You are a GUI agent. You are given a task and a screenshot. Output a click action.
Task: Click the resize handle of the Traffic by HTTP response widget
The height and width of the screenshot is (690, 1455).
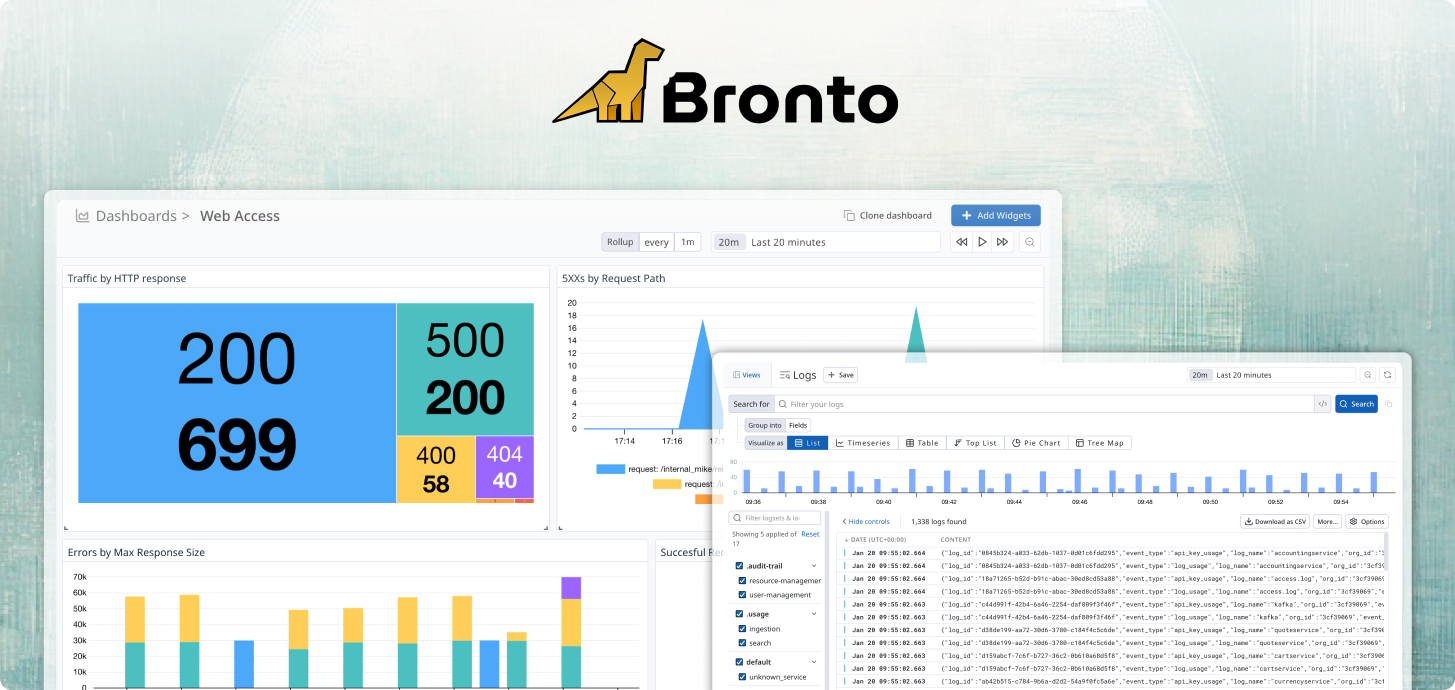pyautogui.click(x=545, y=526)
